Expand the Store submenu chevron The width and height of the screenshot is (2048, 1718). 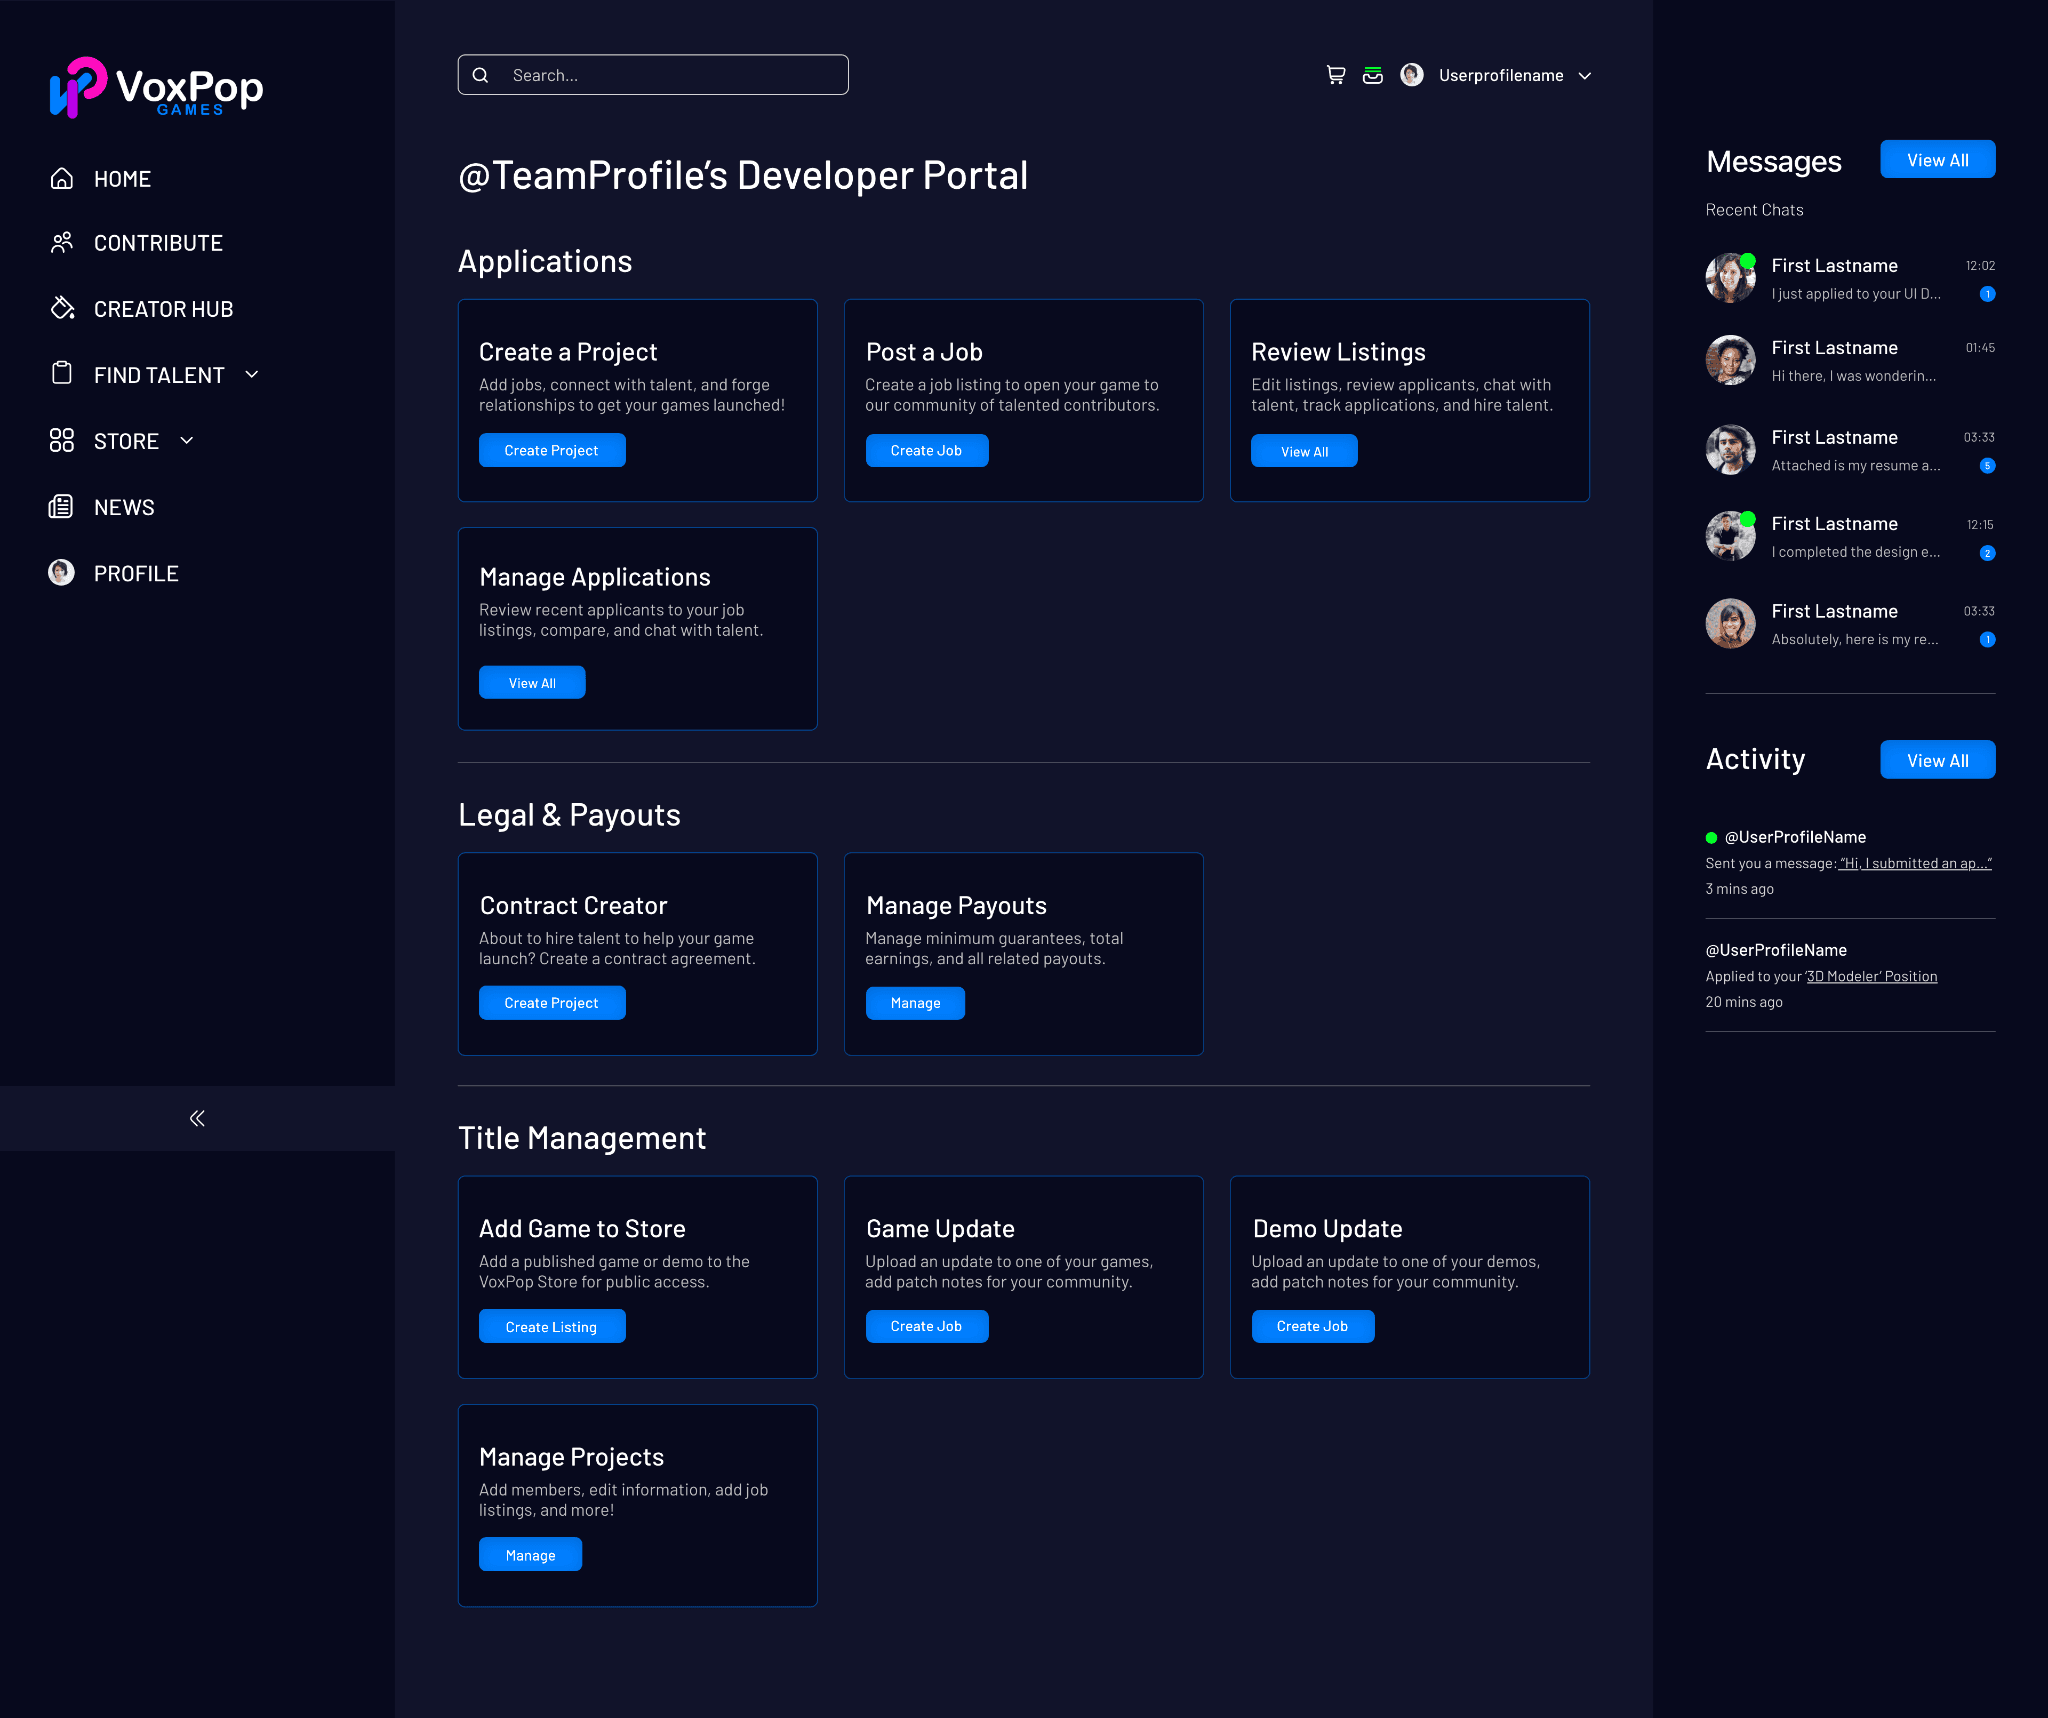click(187, 440)
